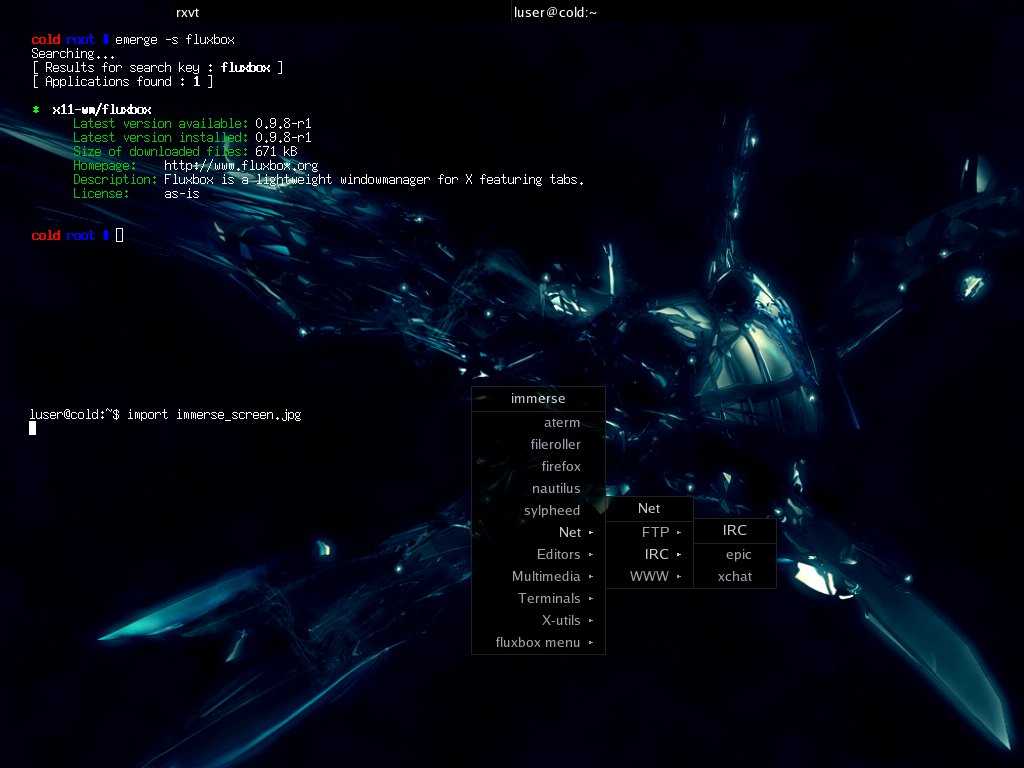Expand the WWW submenu
The height and width of the screenshot is (768, 1024).
pyautogui.click(x=649, y=576)
